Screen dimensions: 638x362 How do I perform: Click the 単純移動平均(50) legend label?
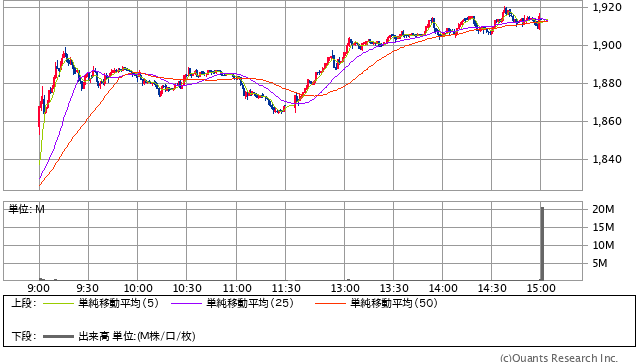[x=394, y=303]
